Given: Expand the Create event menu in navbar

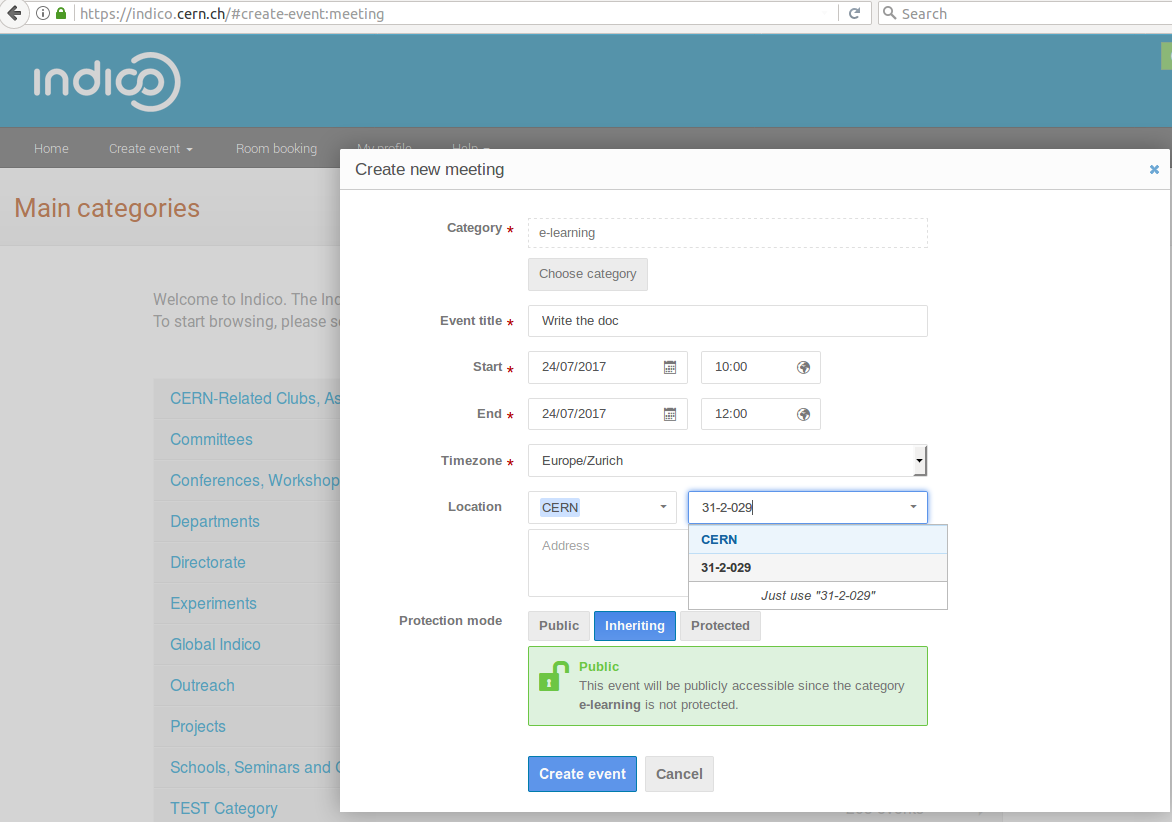Looking at the screenshot, I should 151,149.
